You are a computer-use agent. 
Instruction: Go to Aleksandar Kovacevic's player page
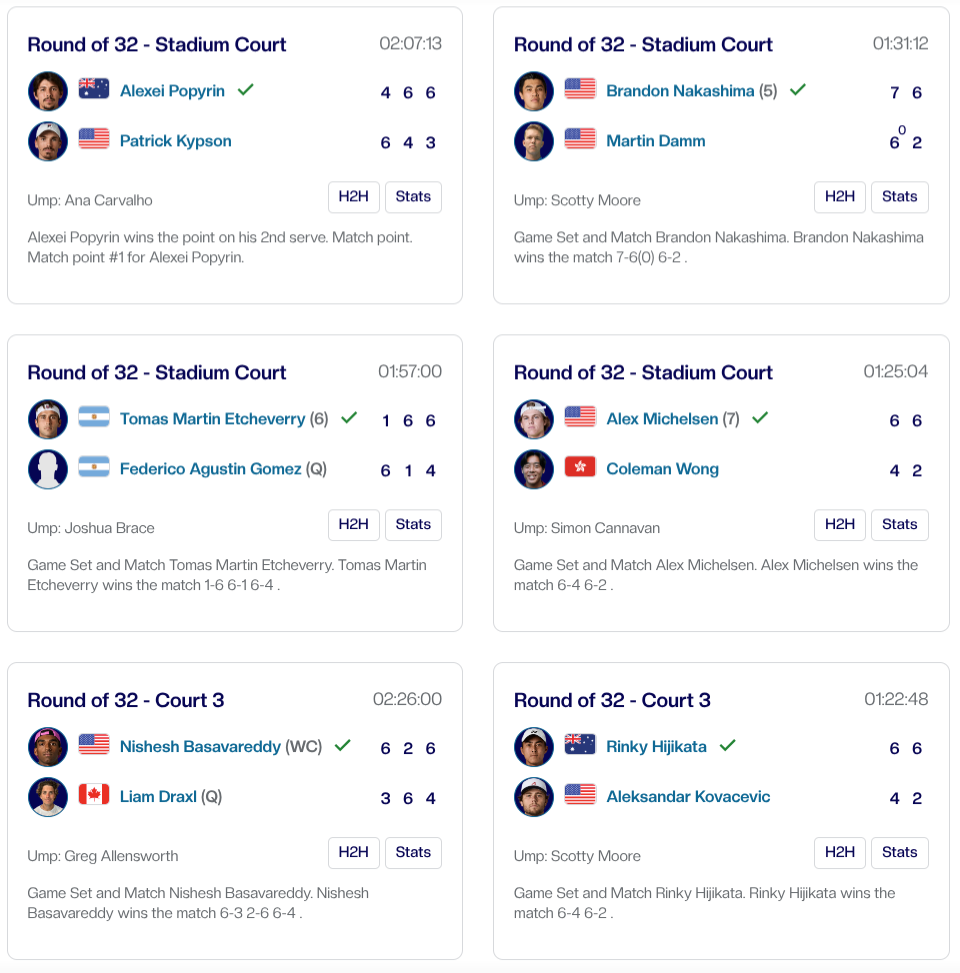tap(688, 797)
